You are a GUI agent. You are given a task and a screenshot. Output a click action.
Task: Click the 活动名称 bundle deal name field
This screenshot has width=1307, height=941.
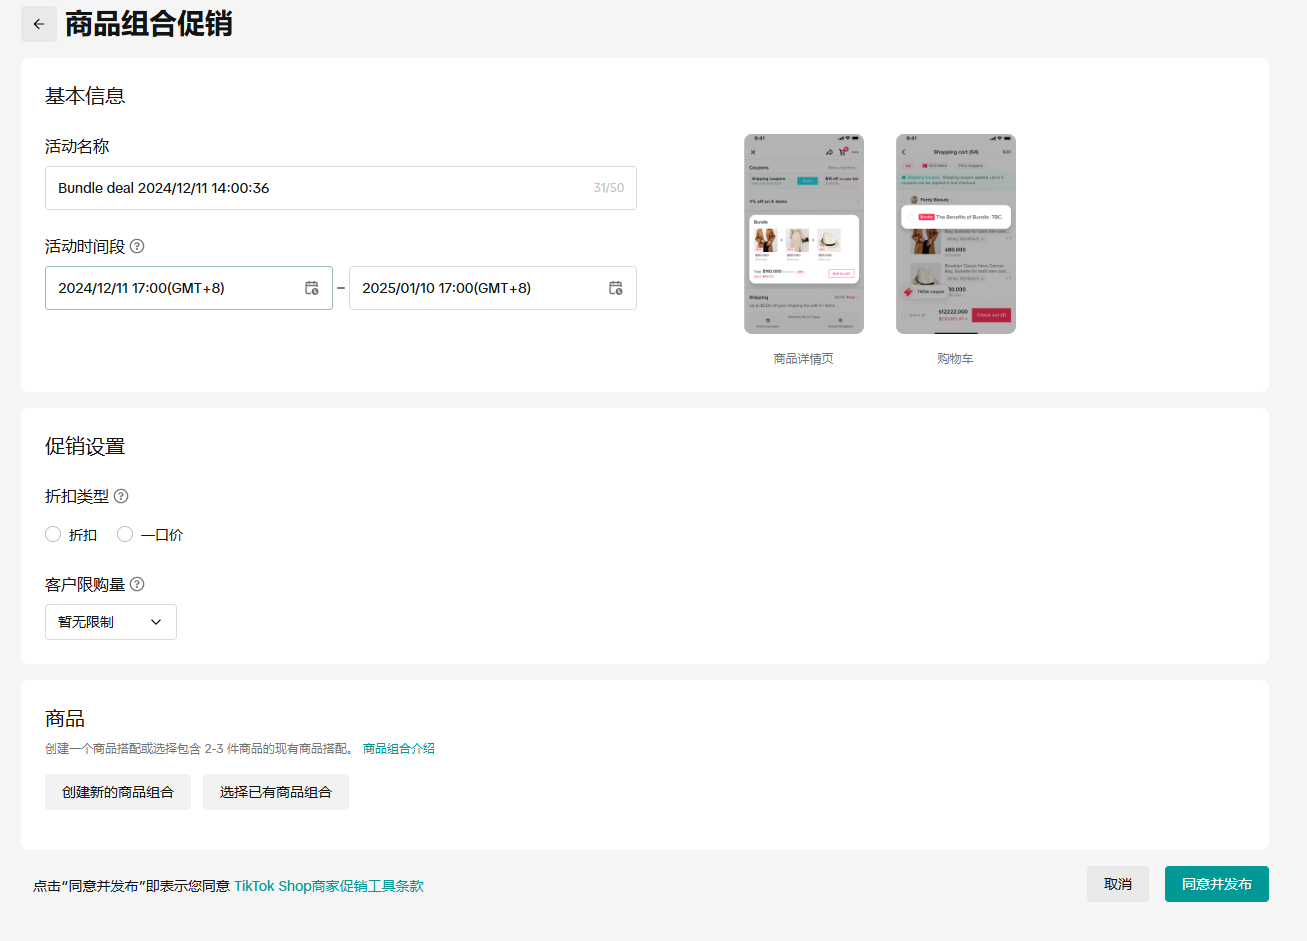pyautogui.click(x=320, y=188)
